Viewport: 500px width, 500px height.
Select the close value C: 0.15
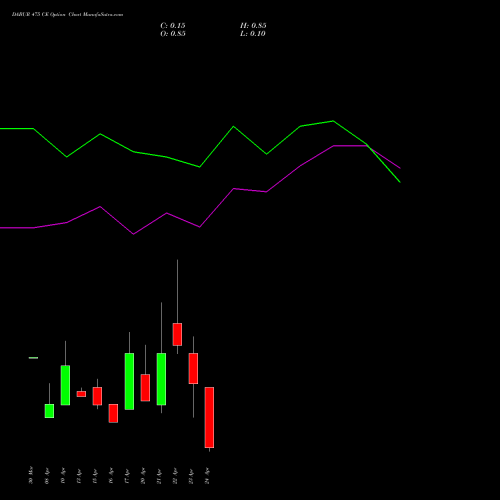pos(173,26)
